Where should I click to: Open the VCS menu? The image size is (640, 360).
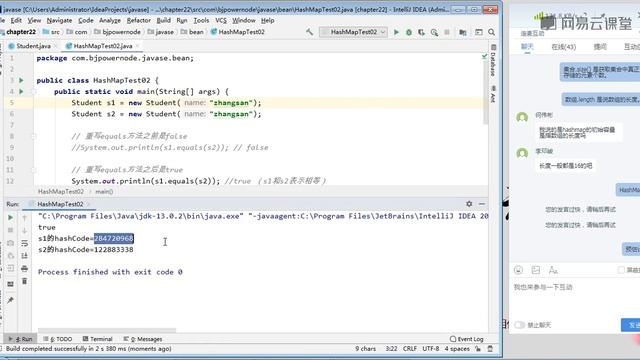coord(221,20)
